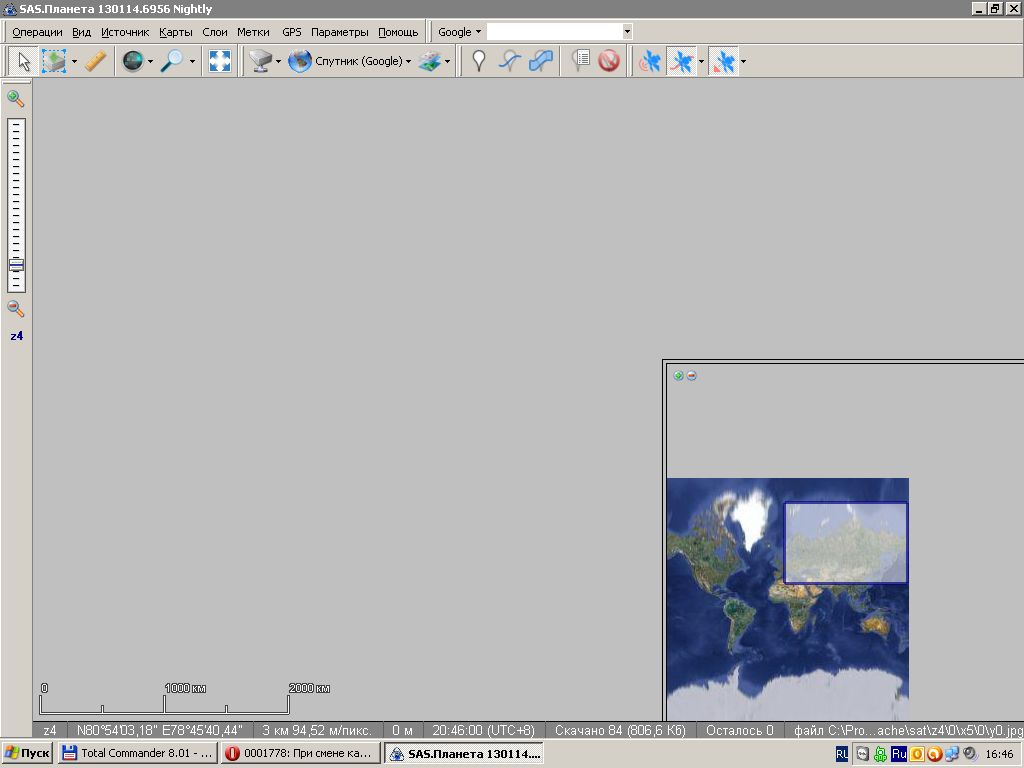Toggle the placemark manager icon
This screenshot has width=1024, height=768.
pos(580,62)
